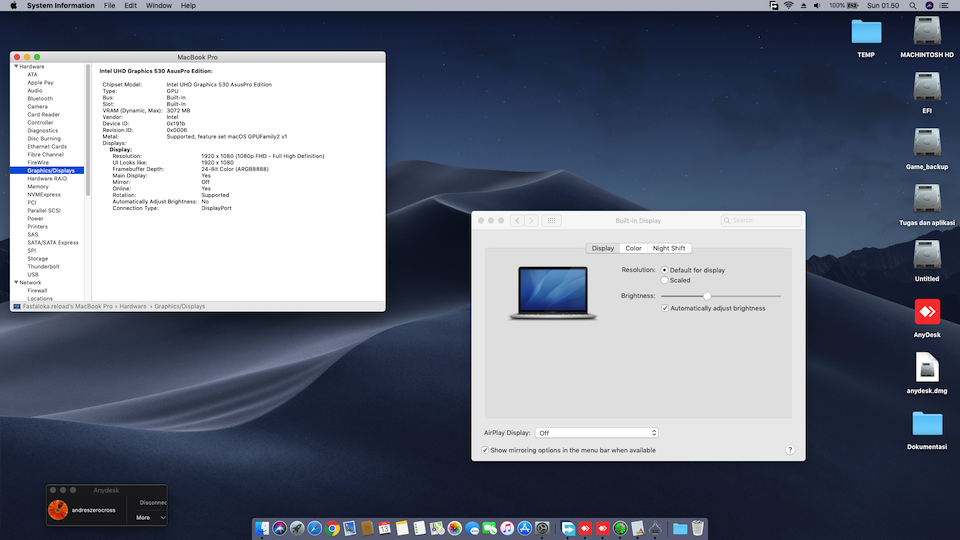Open Mail stamp icon in Dock

pyautogui.click(x=350, y=528)
